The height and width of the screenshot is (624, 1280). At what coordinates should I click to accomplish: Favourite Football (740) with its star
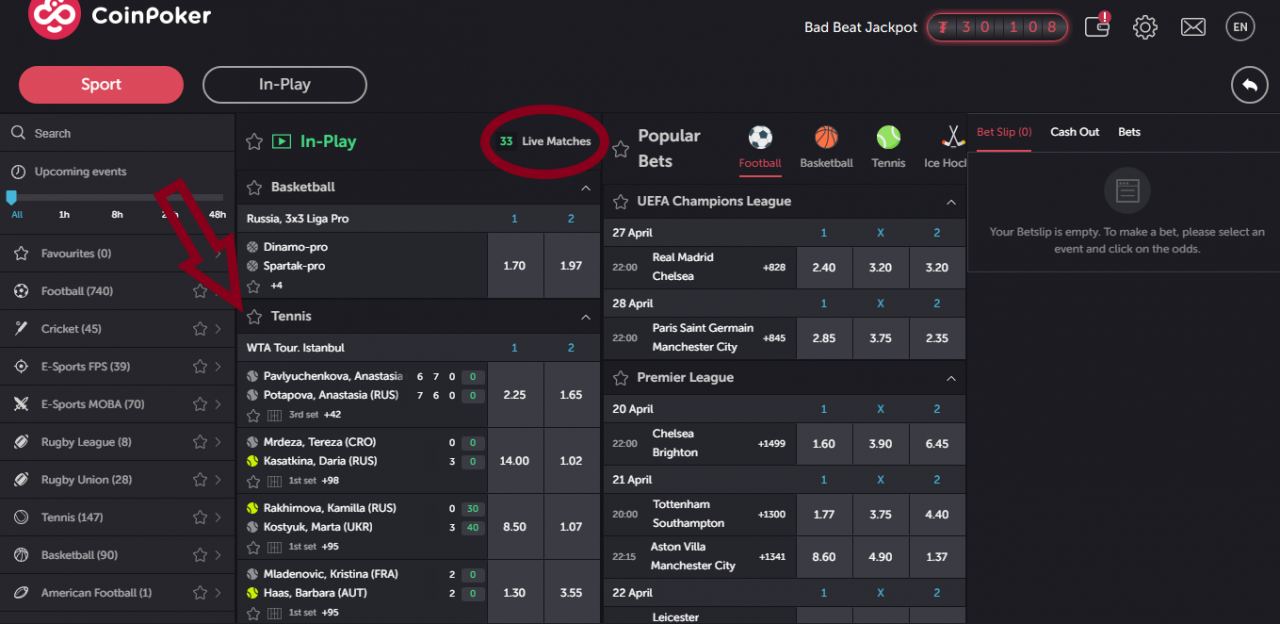point(200,291)
